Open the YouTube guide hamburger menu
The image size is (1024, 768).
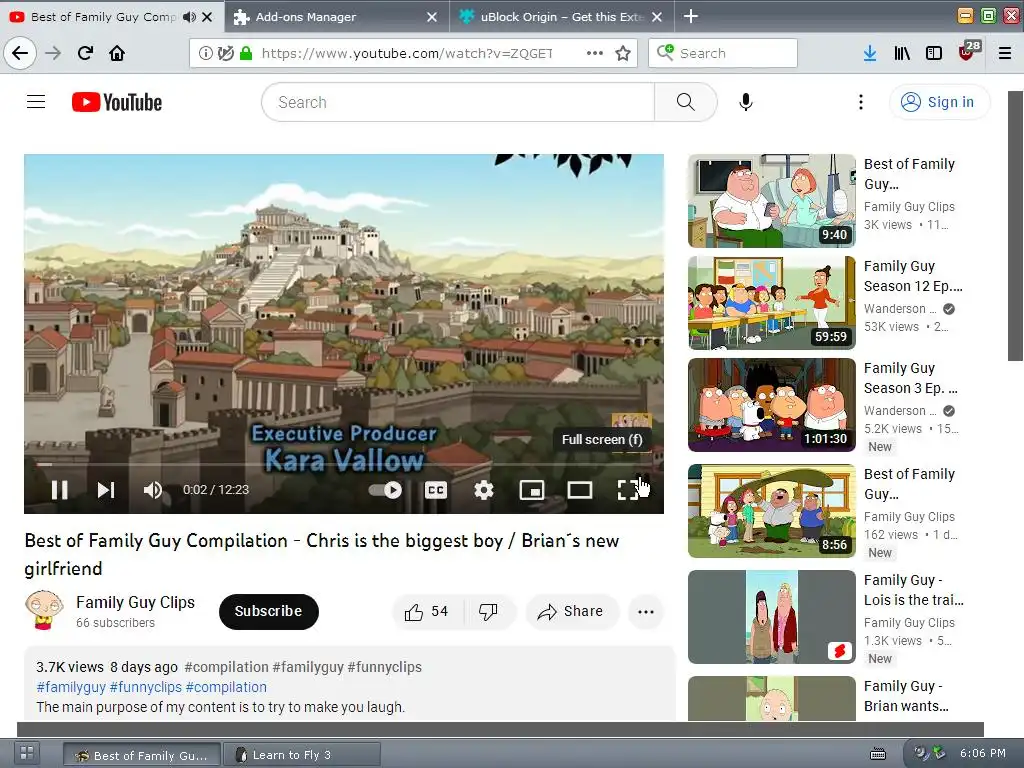click(36, 102)
